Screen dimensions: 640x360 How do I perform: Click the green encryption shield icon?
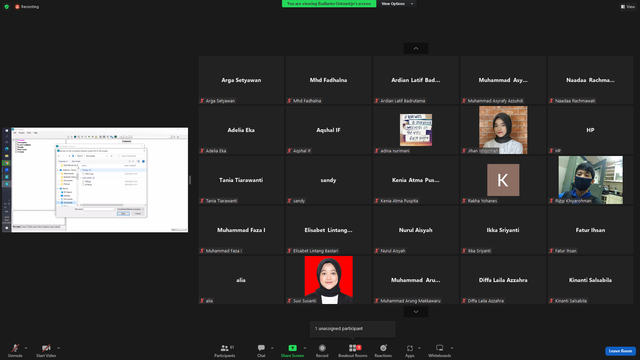[x=7, y=7]
